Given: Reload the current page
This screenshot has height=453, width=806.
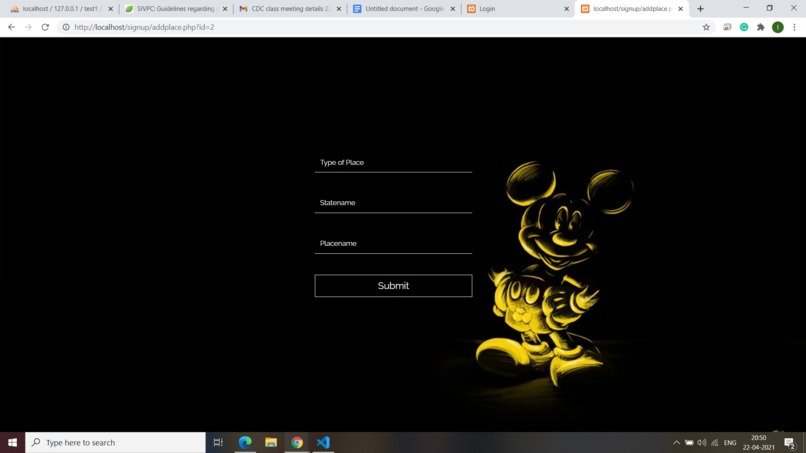Looking at the screenshot, I should pyautogui.click(x=45, y=27).
